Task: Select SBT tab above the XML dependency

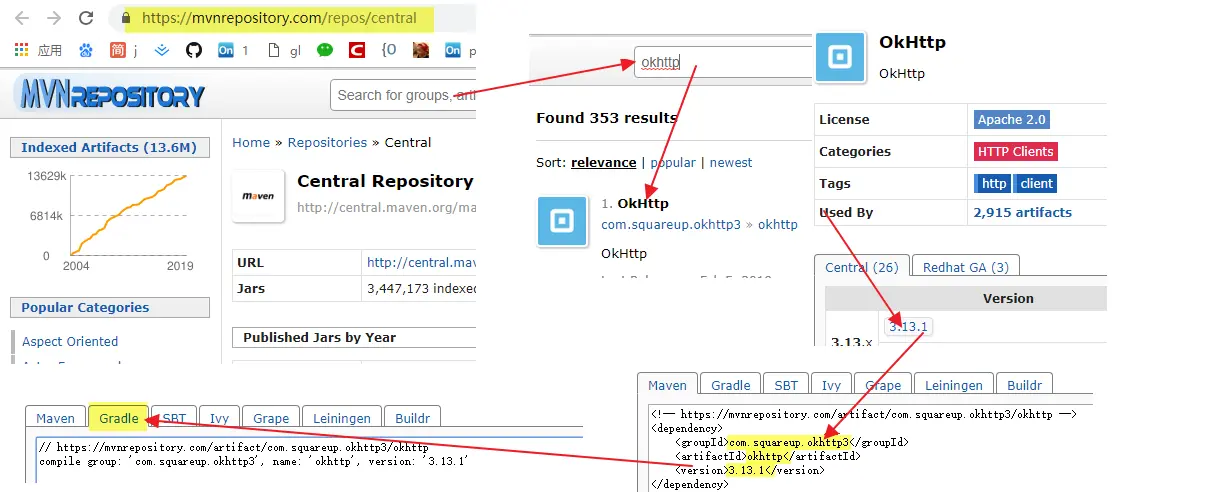Action: pos(786,385)
